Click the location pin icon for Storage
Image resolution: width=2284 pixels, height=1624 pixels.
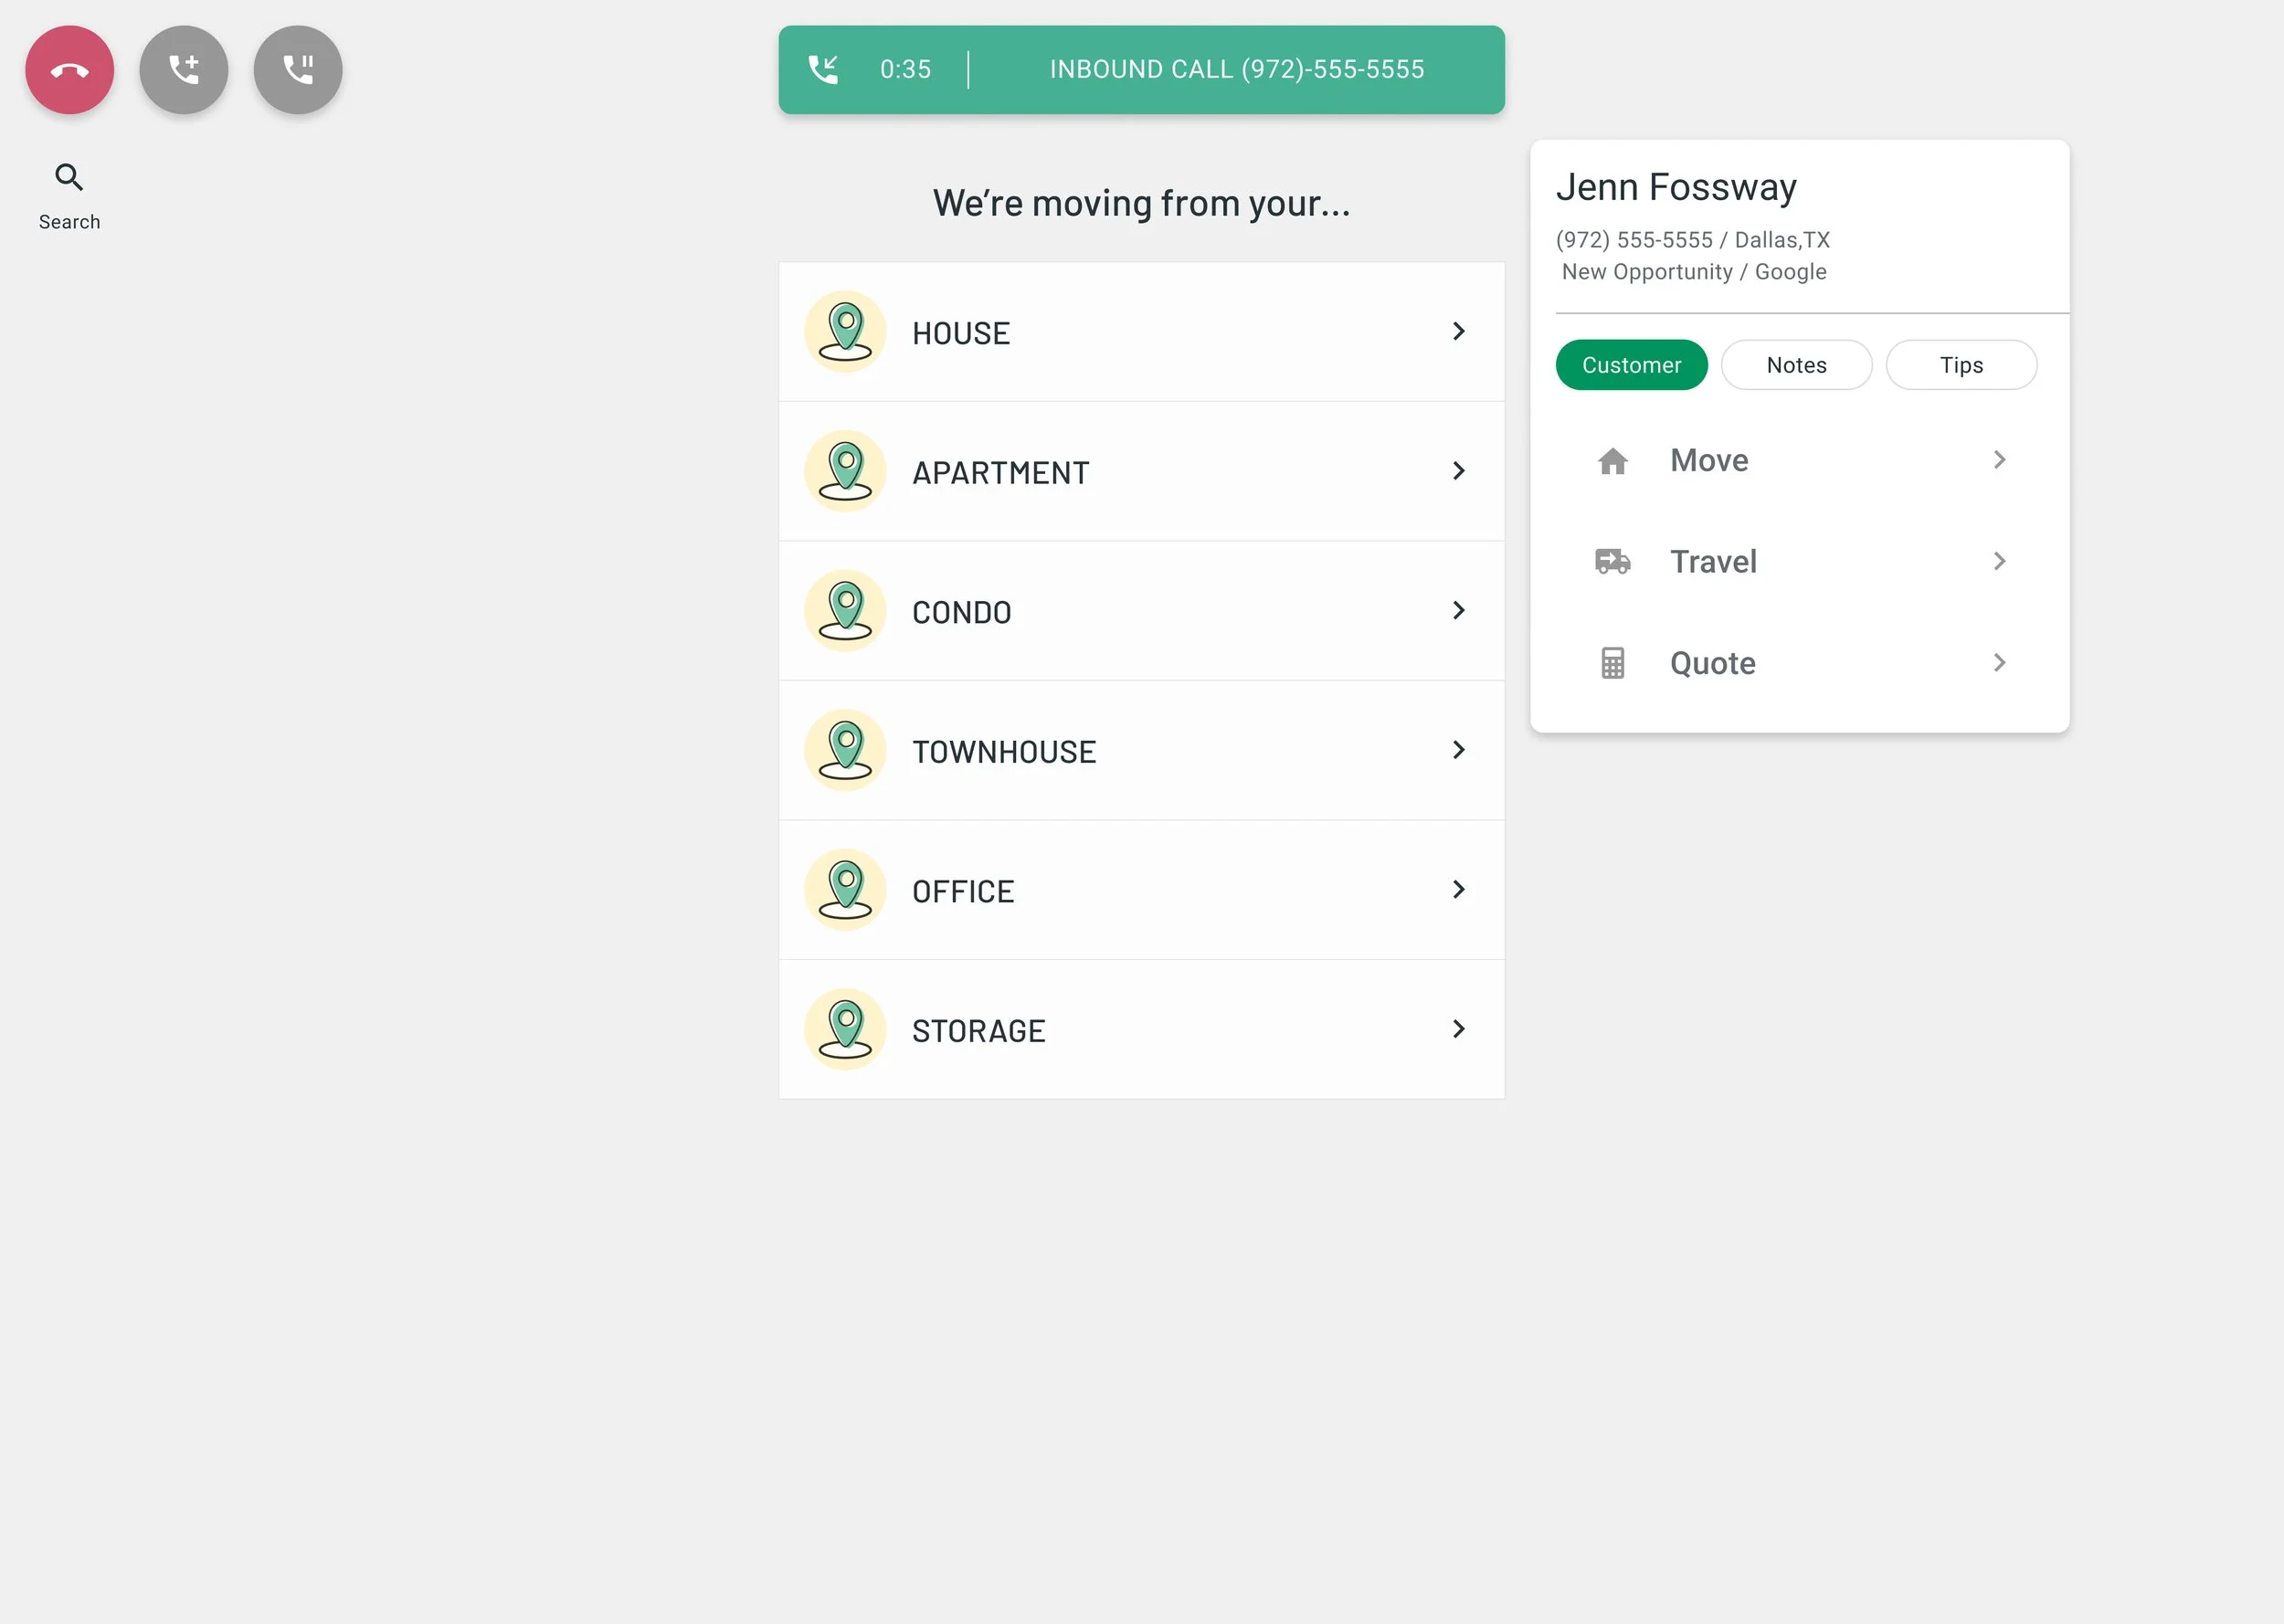(845, 1030)
